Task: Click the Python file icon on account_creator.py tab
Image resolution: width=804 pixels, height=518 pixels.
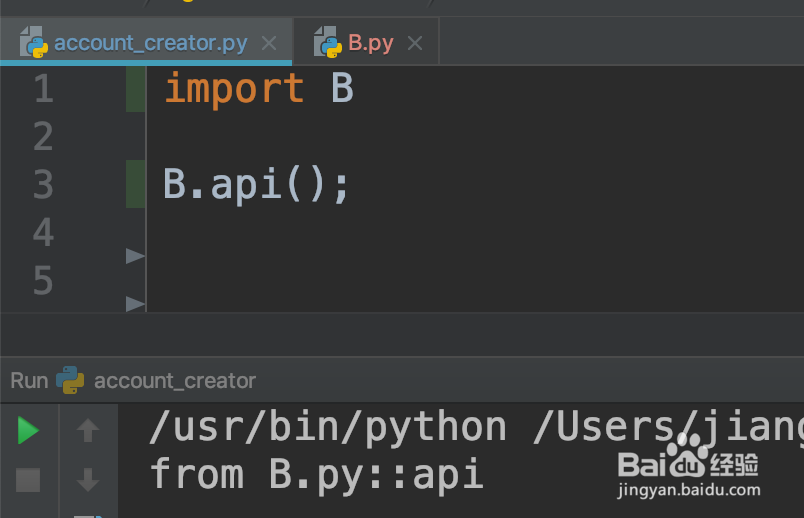Action: coord(33,42)
